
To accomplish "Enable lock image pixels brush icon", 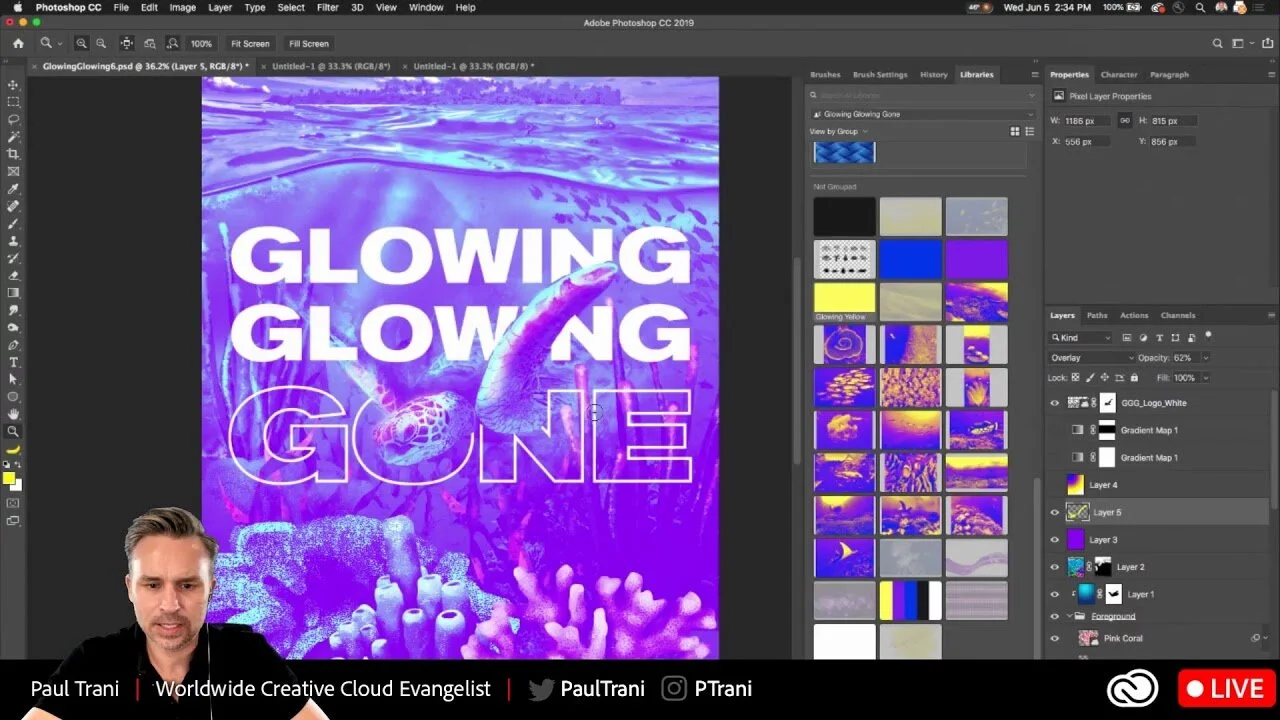I will 1091,377.
